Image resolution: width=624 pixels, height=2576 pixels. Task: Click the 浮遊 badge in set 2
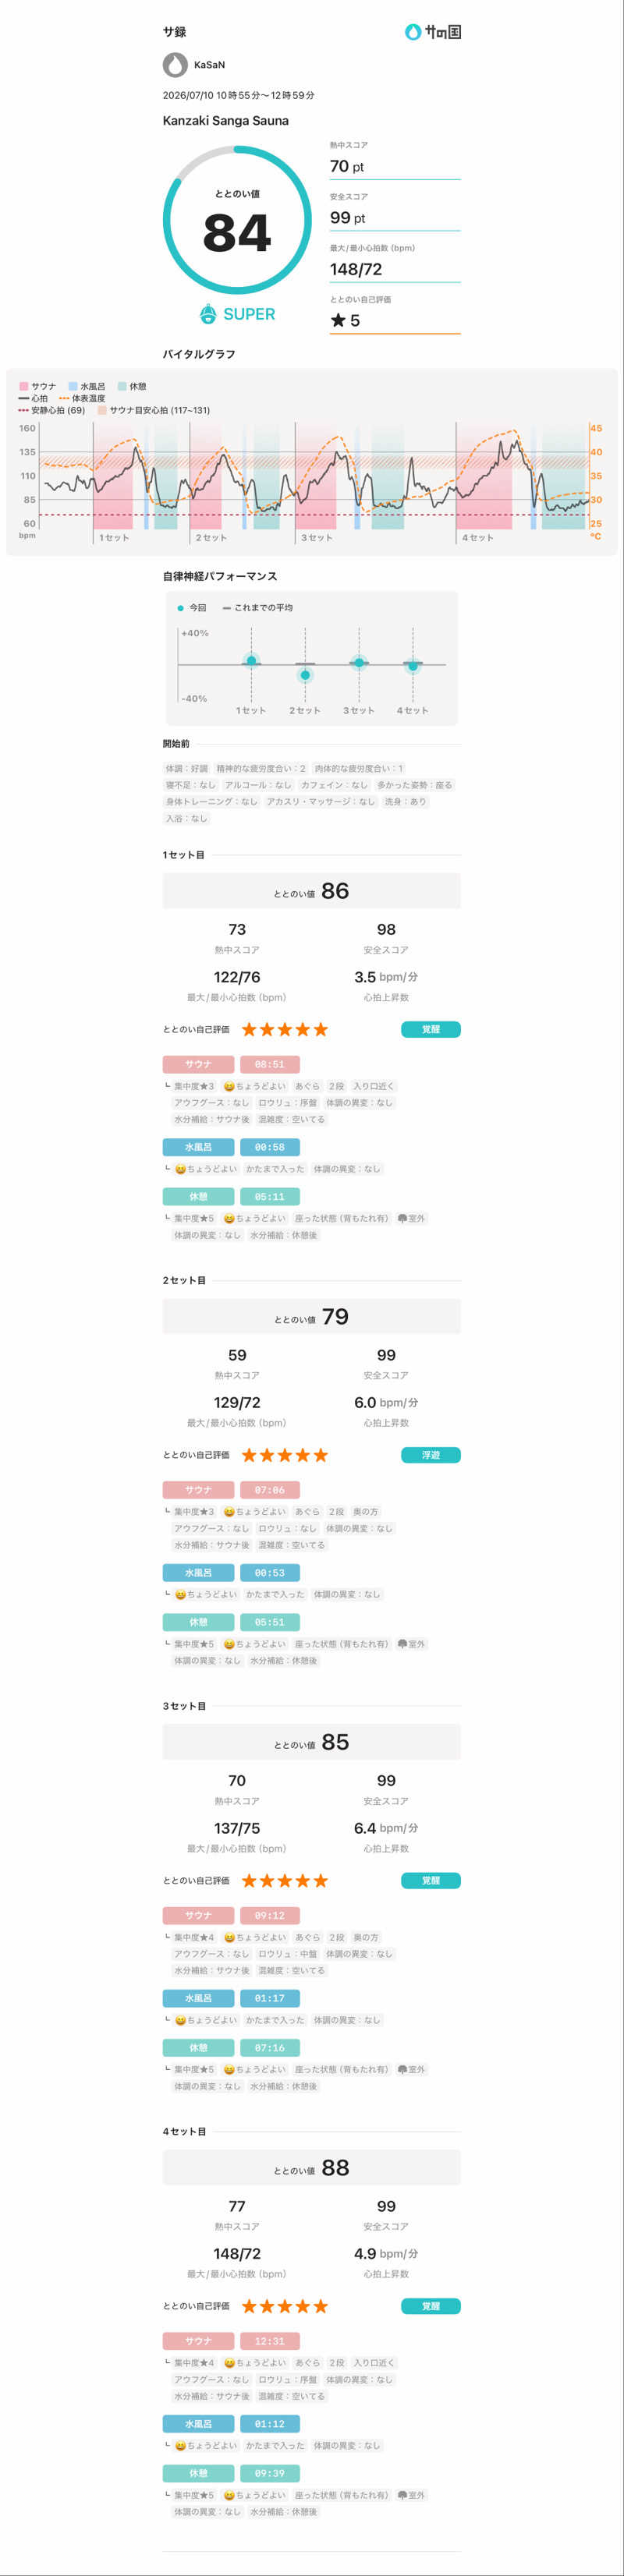click(x=431, y=1455)
